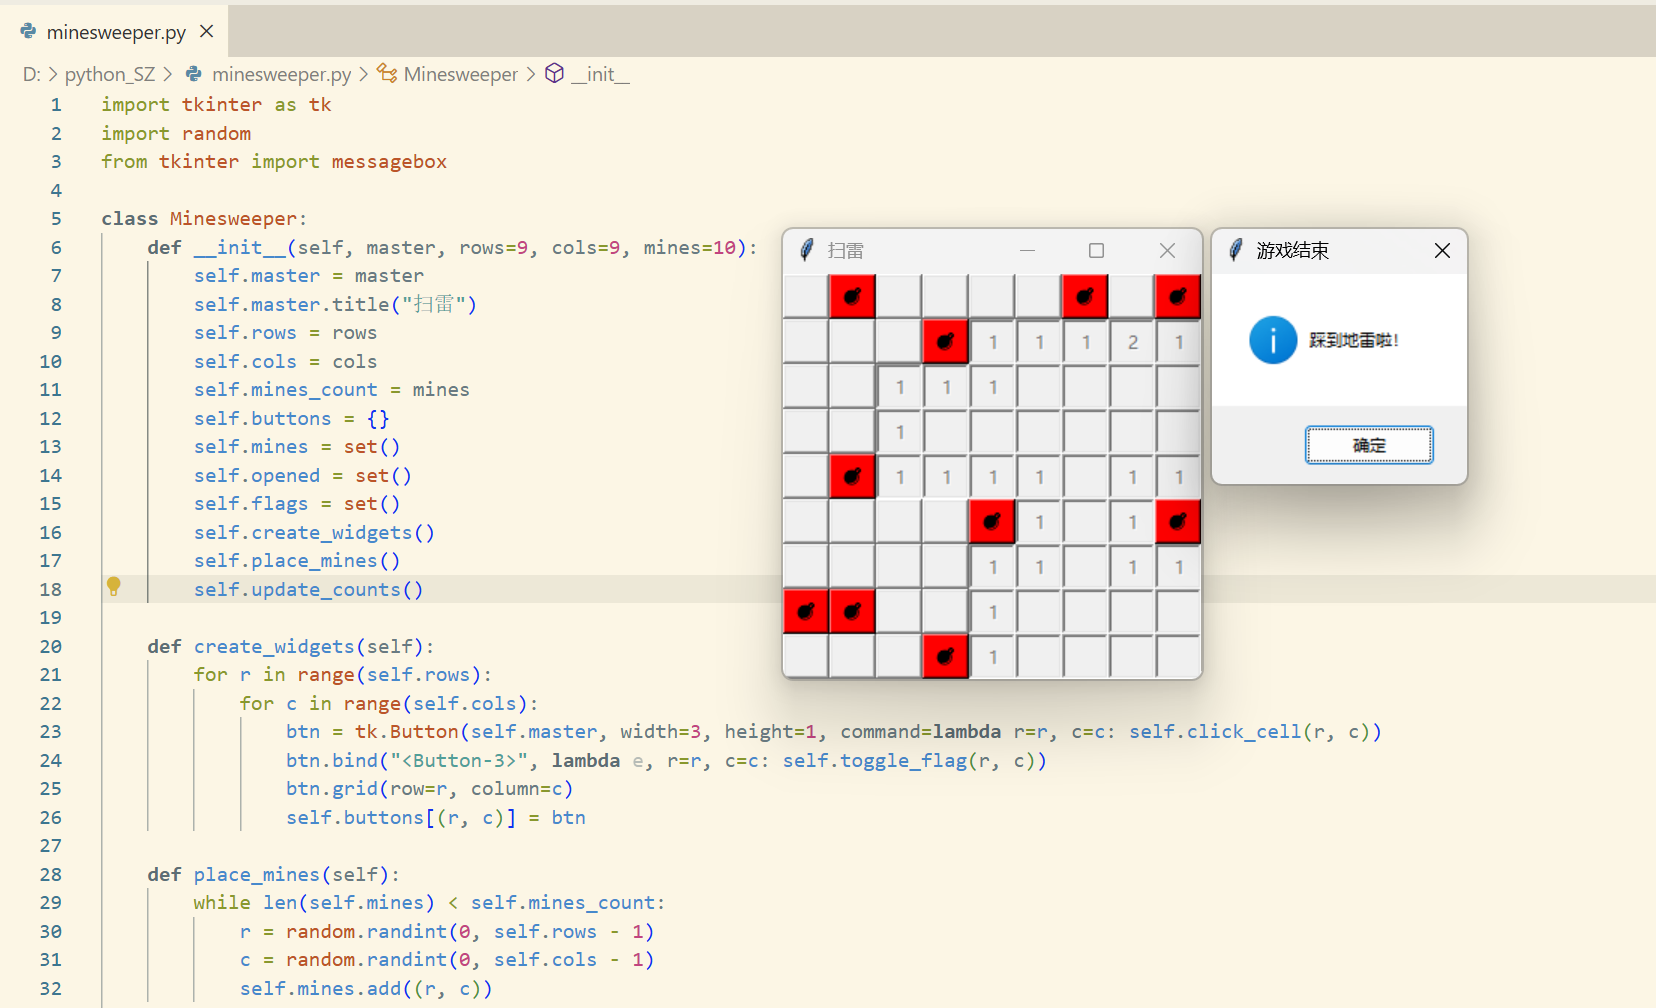Click the mine in fifth row, second column
This screenshot has height=1008, width=1656.
(x=852, y=477)
